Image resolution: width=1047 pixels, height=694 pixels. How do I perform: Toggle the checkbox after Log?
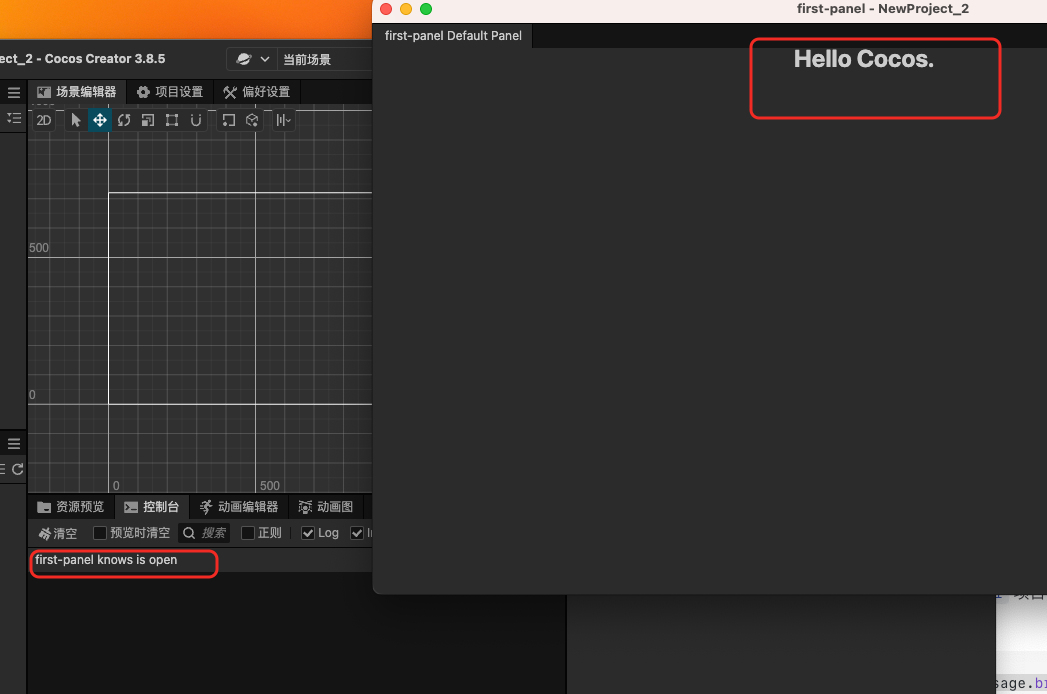coord(357,533)
